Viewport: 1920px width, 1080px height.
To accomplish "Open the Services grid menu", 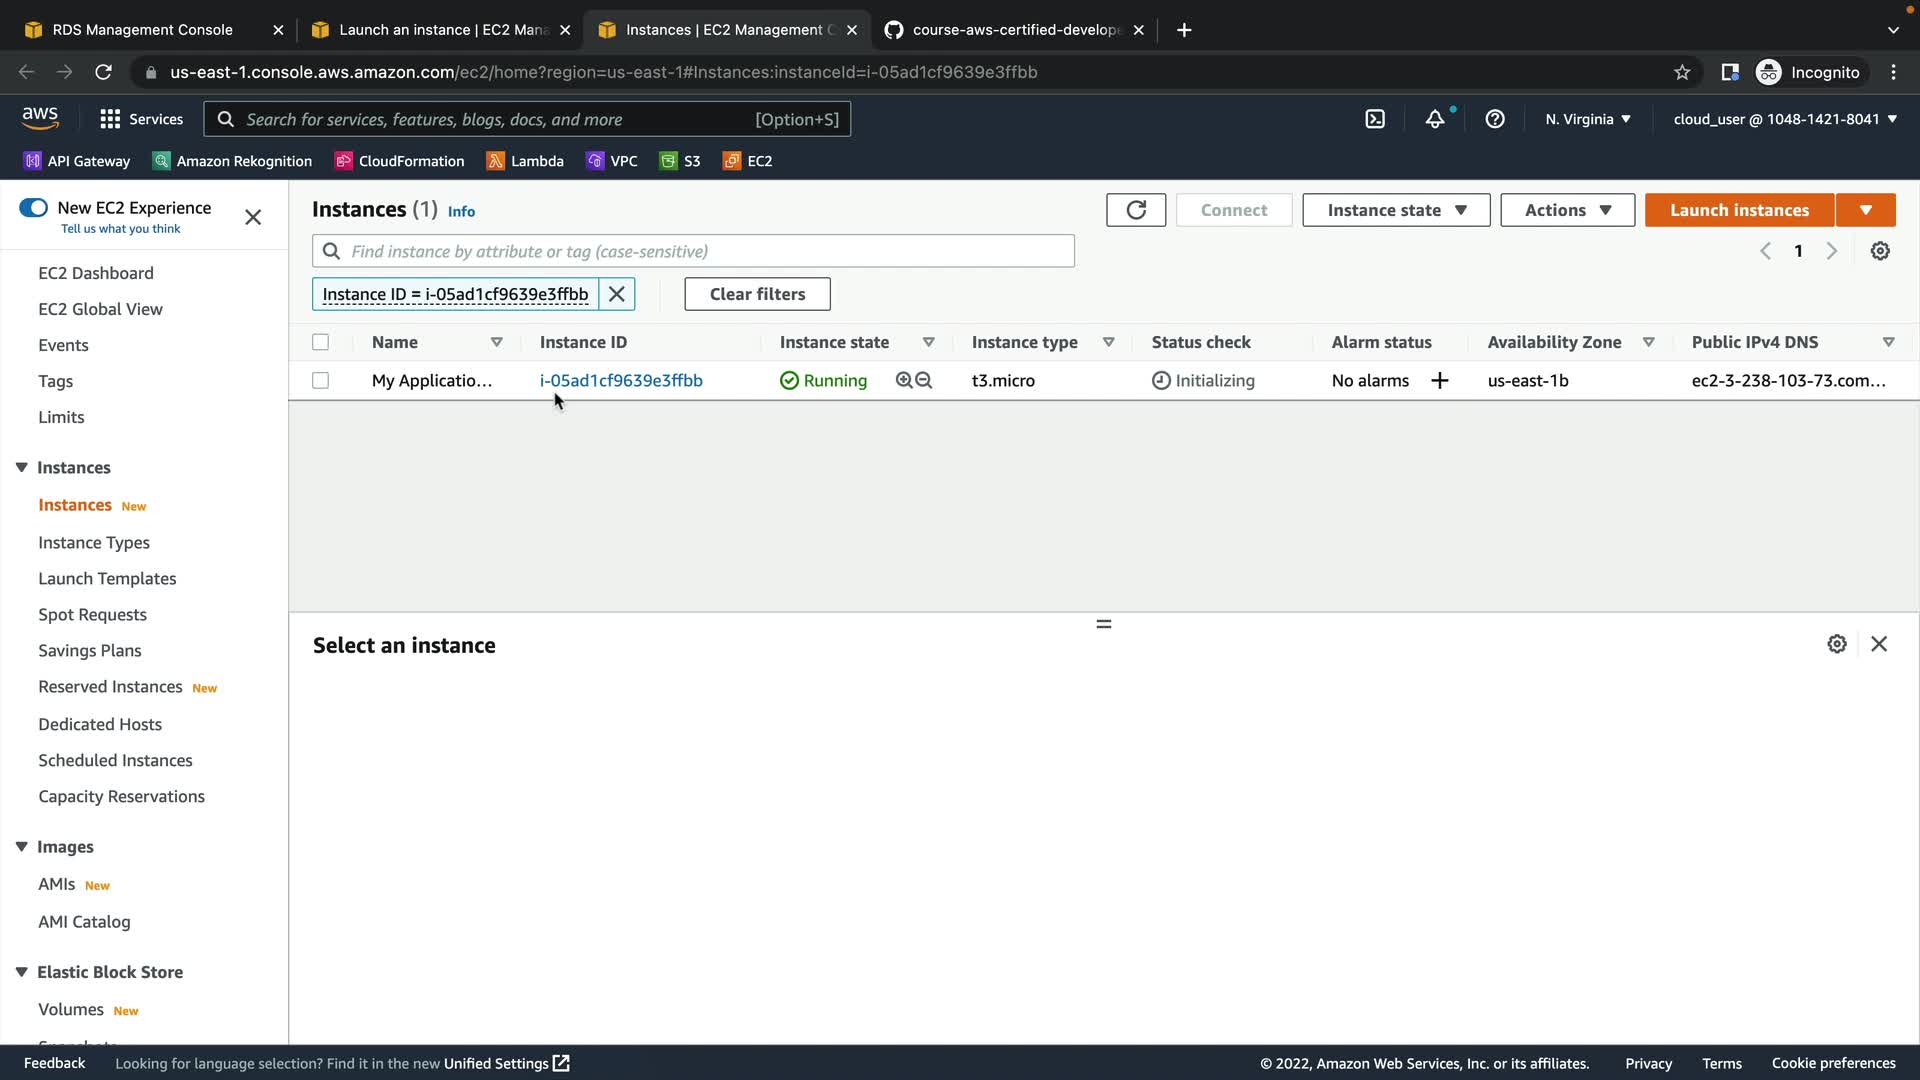I will click(x=110, y=119).
